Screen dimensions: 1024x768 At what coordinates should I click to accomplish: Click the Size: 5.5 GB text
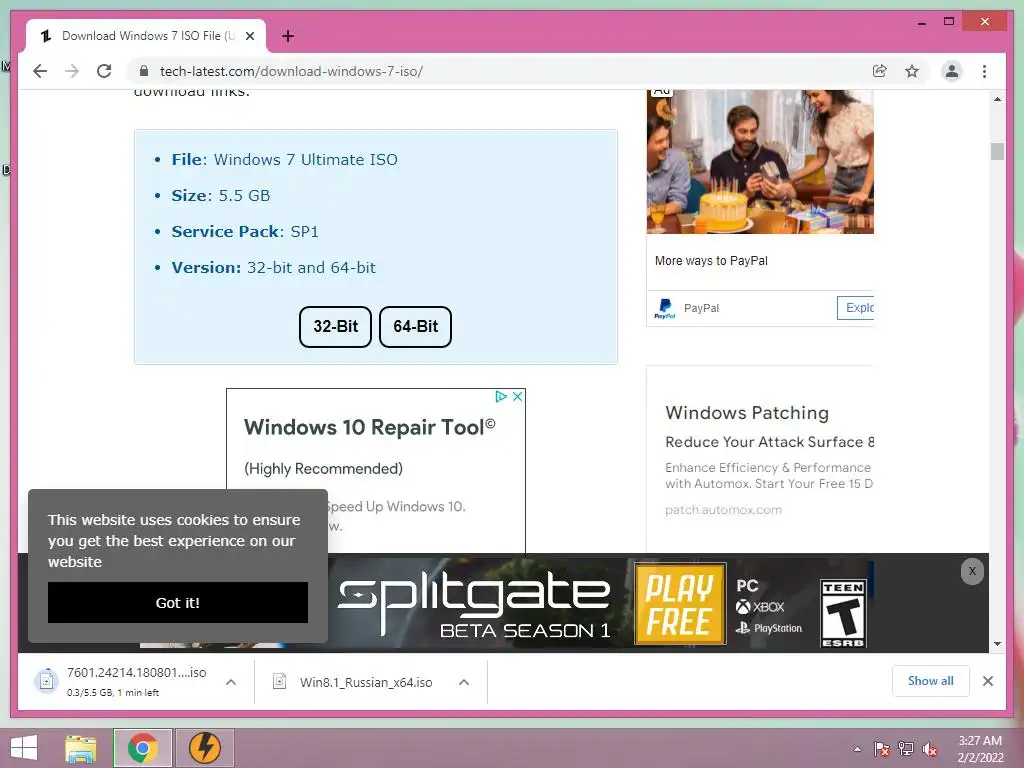coord(221,196)
